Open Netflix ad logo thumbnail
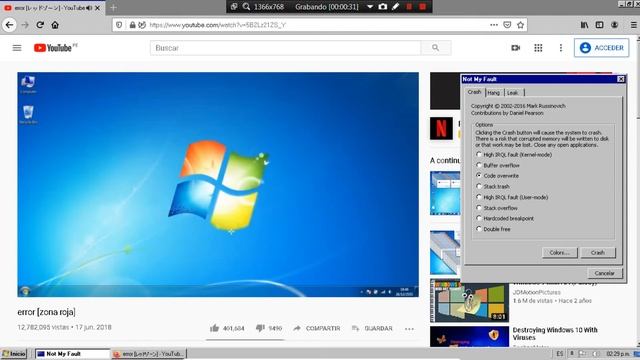This screenshot has height=360, width=640. click(x=441, y=128)
